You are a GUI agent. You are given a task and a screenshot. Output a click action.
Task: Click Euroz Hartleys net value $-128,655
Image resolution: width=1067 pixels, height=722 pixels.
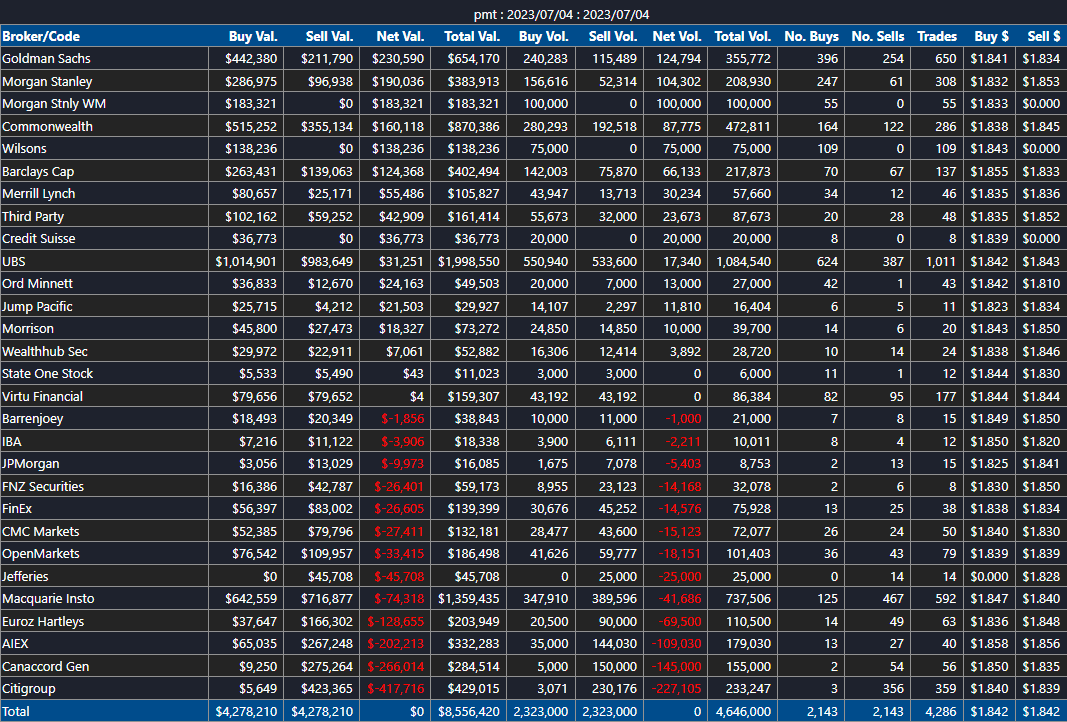click(x=395, y=621)
